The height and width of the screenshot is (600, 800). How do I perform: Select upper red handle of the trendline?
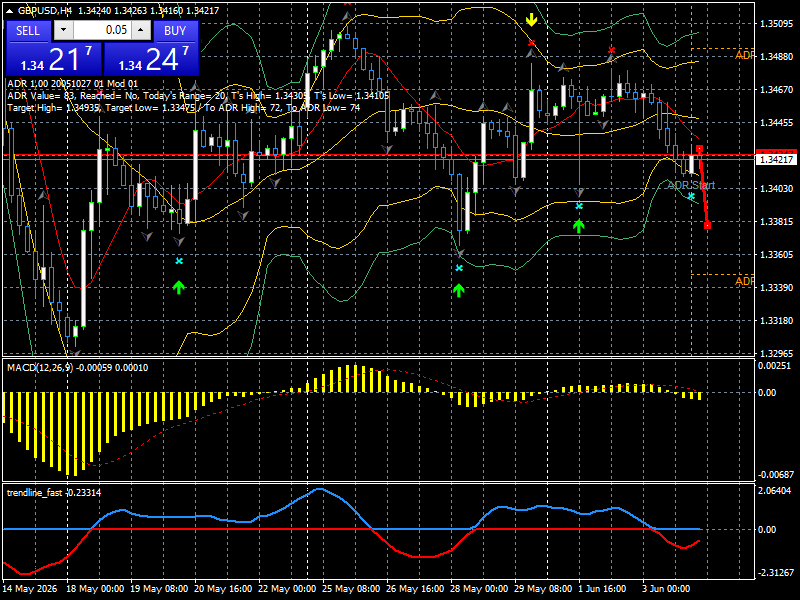(699, 149)
